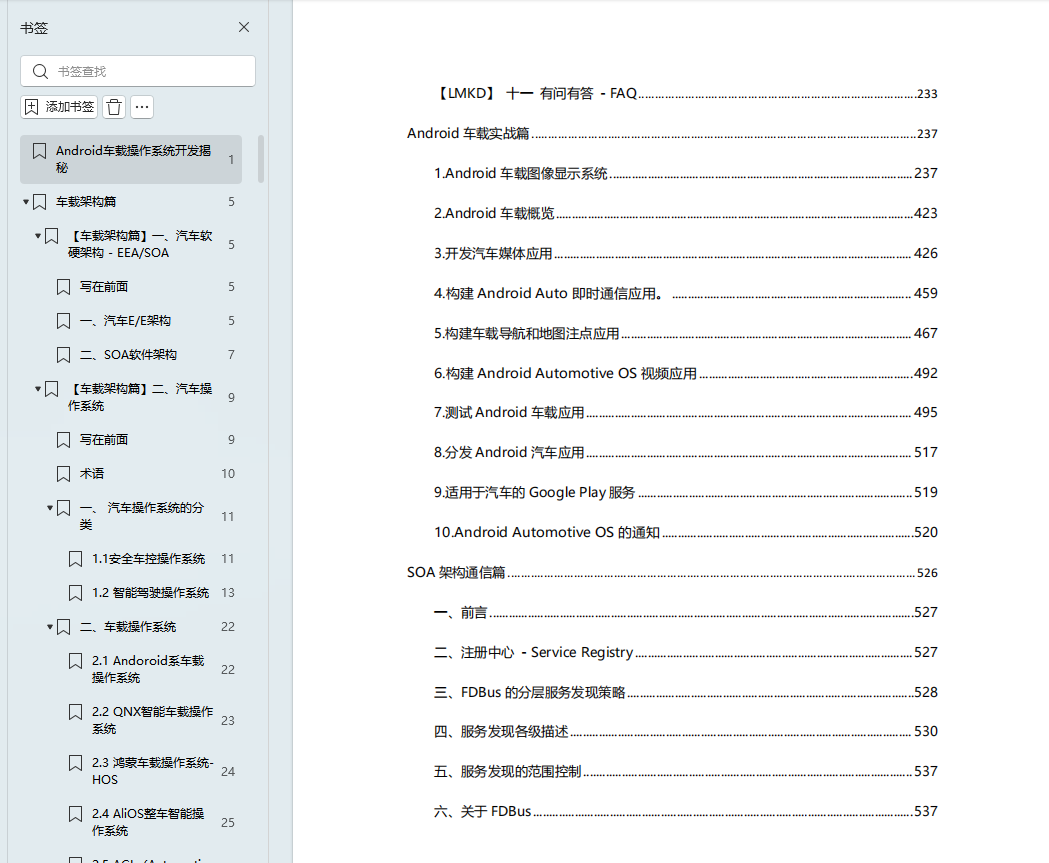Click bookmark icon of 2.4 AliOS整车智能操作系统

pyautogui.click(x=76, y=814)
